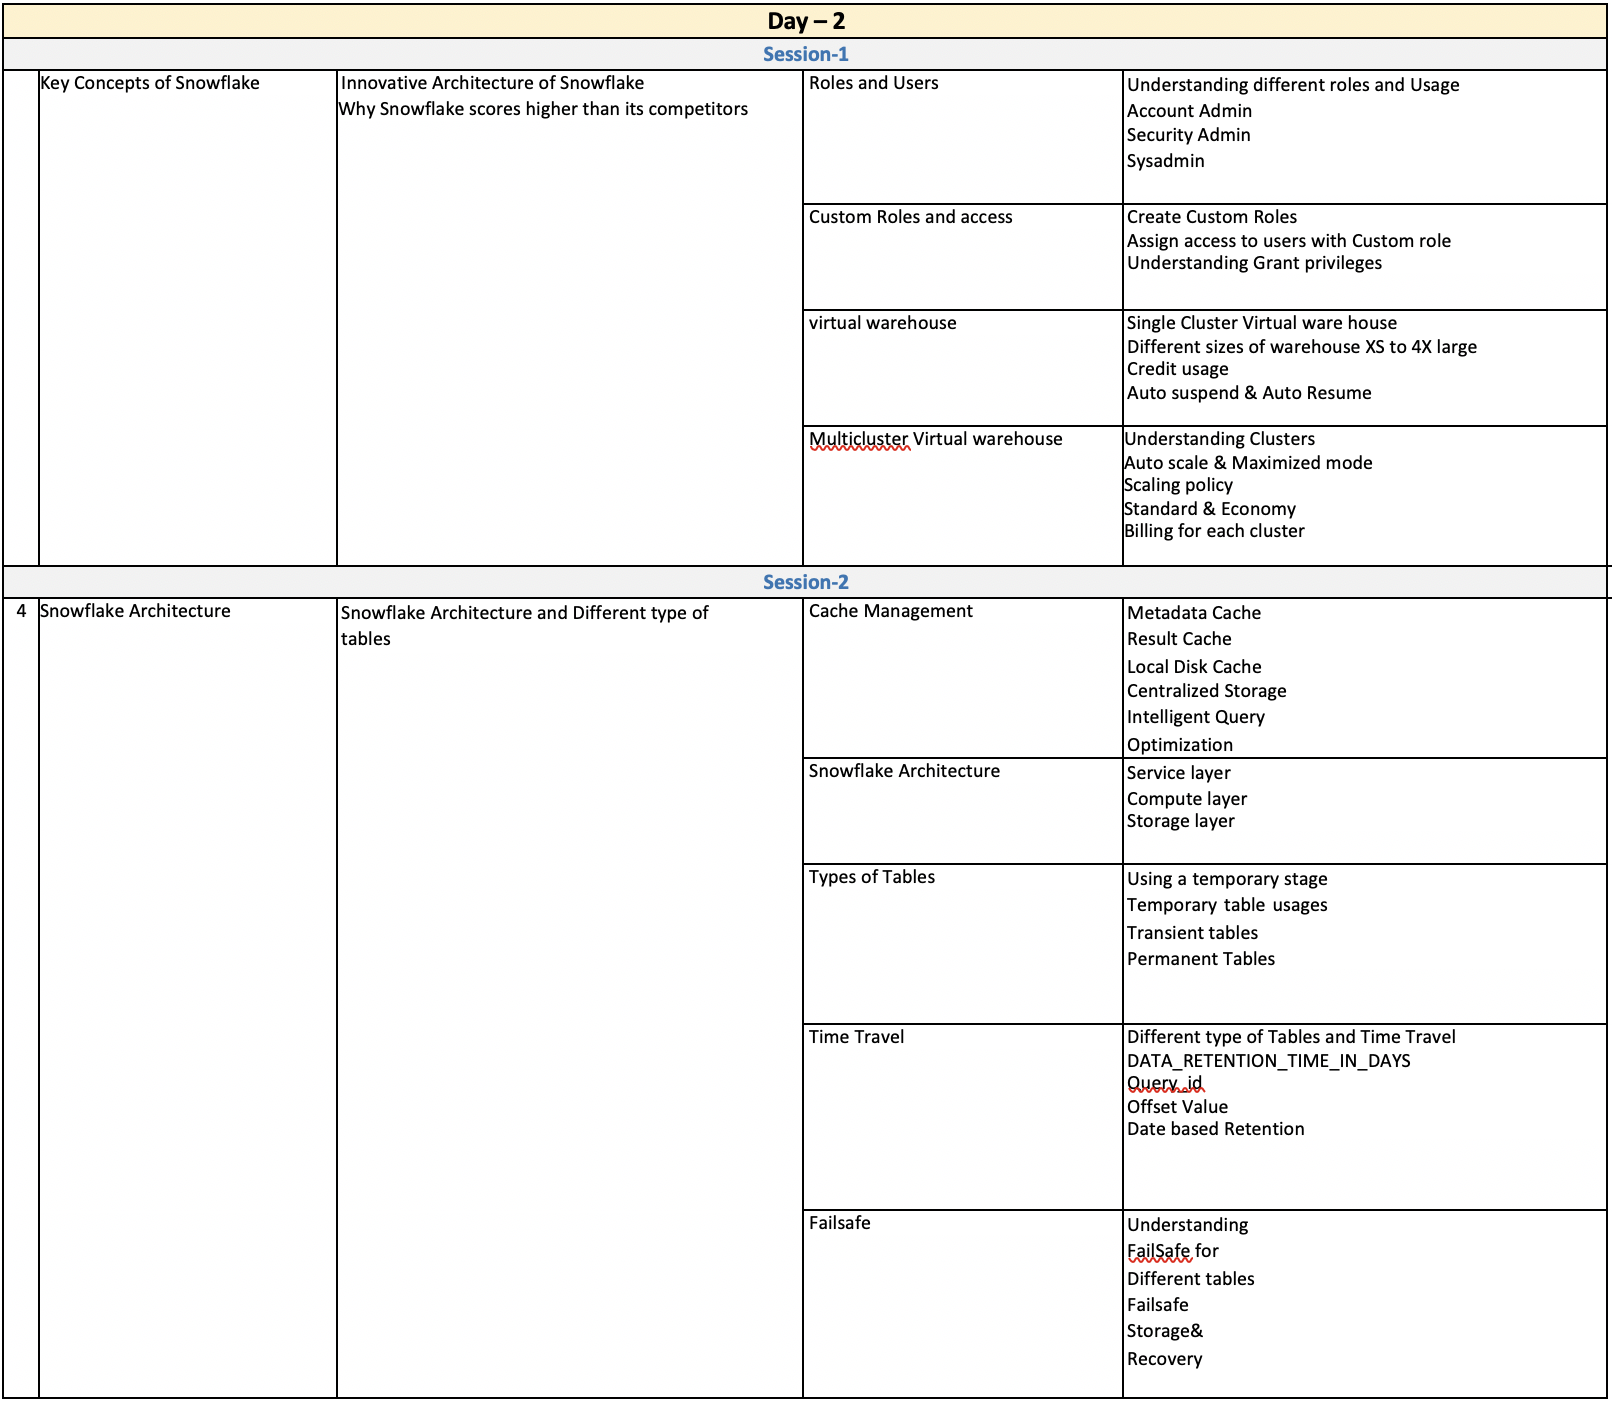
Task: Select Understanding Grant privileges text
Action: point(1254,263)
